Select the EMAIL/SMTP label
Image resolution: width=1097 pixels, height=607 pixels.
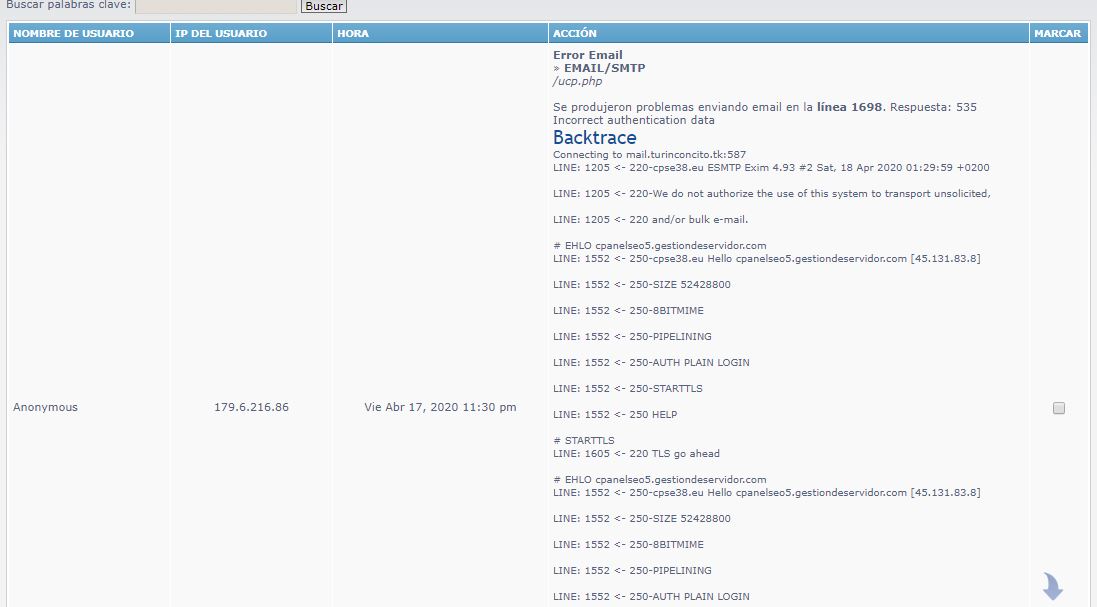(x=604, y=69)
